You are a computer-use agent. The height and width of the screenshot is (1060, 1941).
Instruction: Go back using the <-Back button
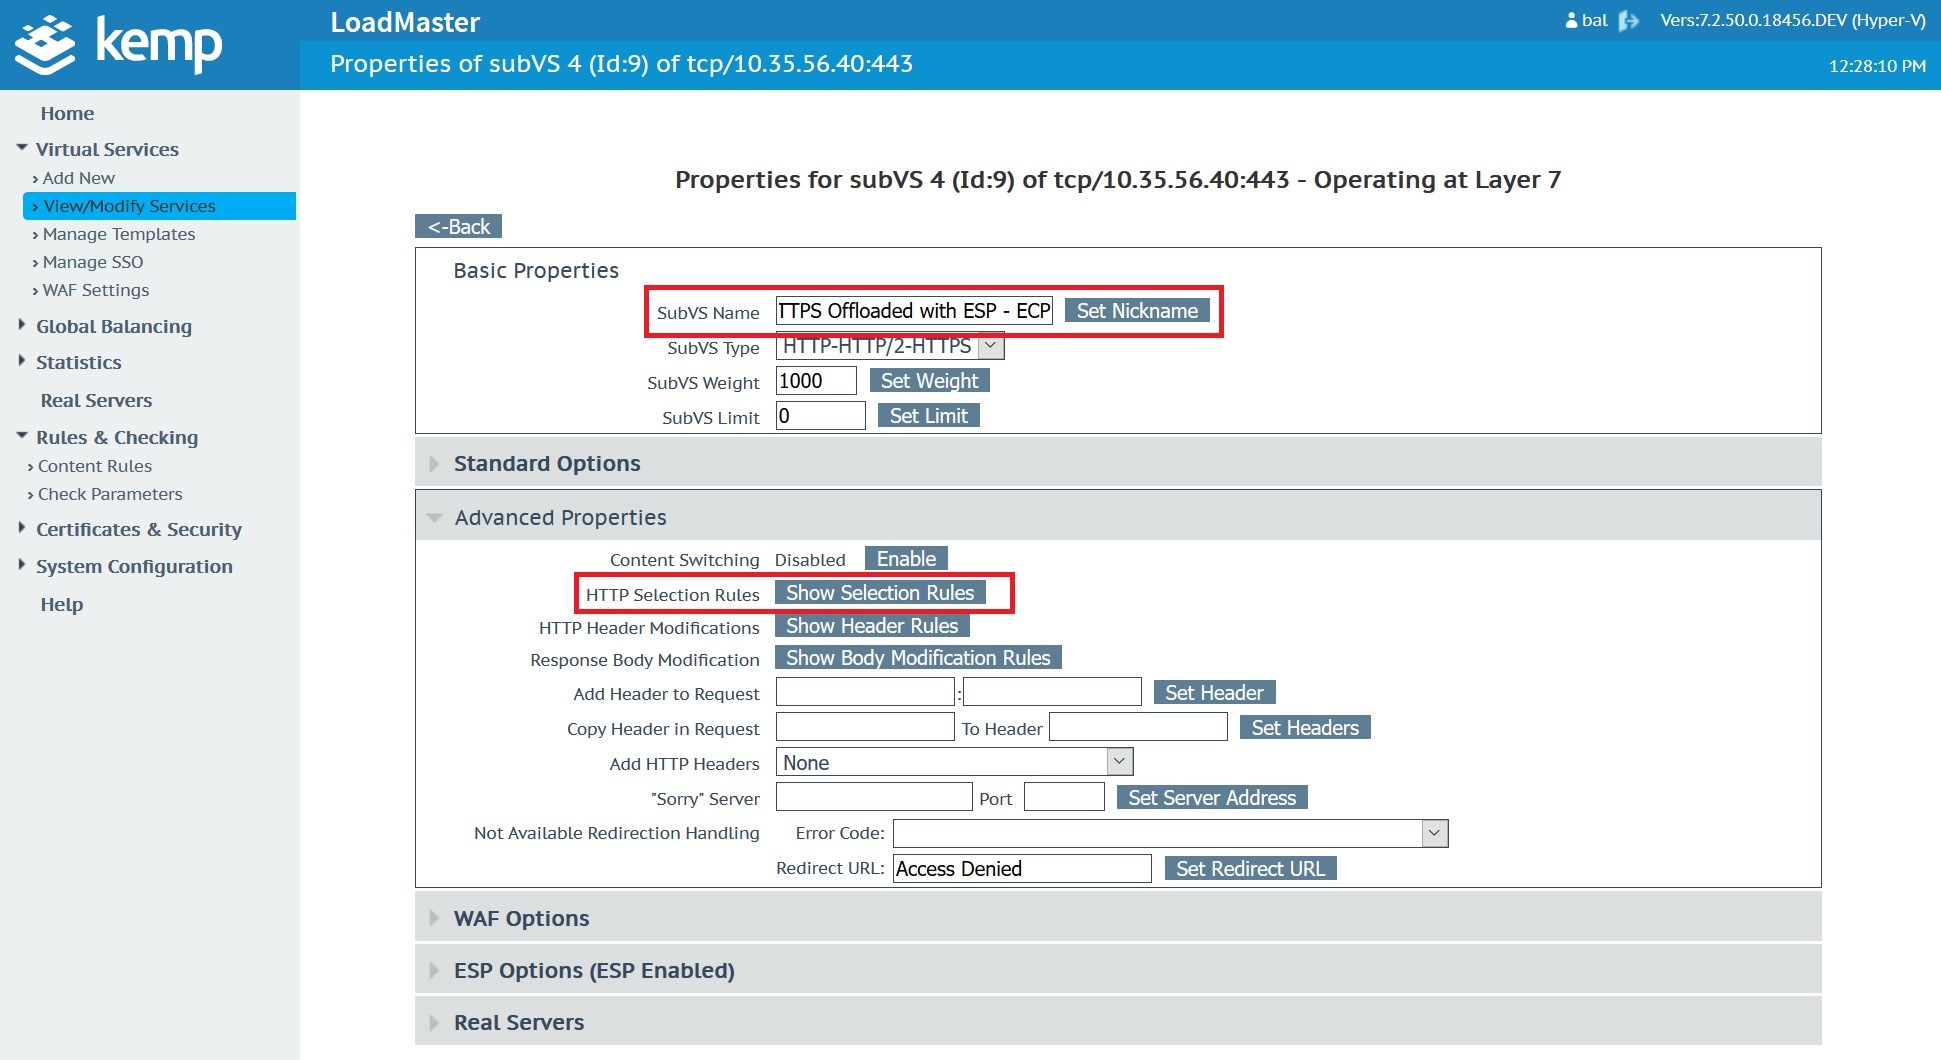coord(458,227)
